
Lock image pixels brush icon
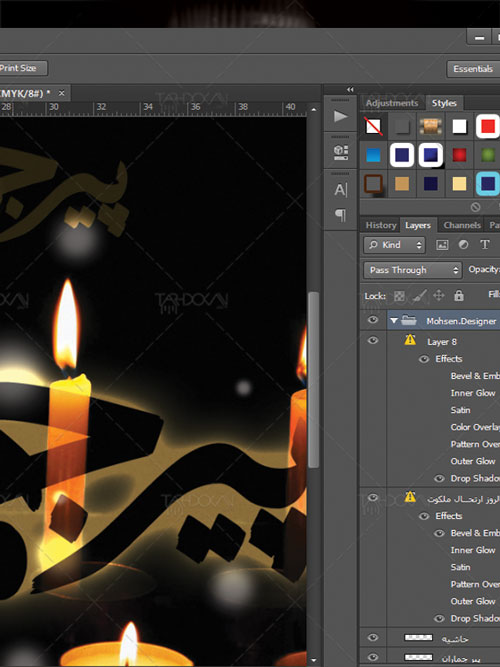coord(420,296)
